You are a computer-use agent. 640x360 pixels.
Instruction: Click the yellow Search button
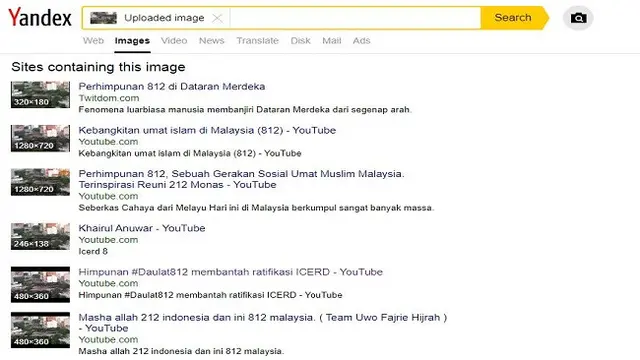click(x=514, y=18)
